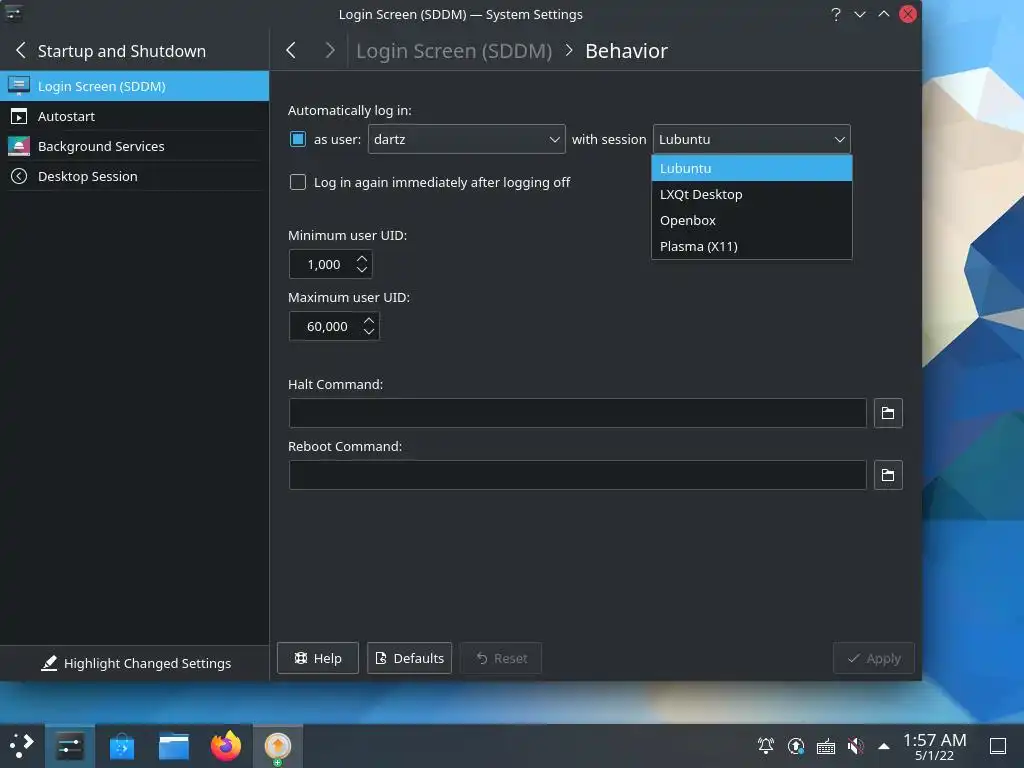1024x768 pixels.
Task: Click the Halt Command text field
Action: point(577,413)
